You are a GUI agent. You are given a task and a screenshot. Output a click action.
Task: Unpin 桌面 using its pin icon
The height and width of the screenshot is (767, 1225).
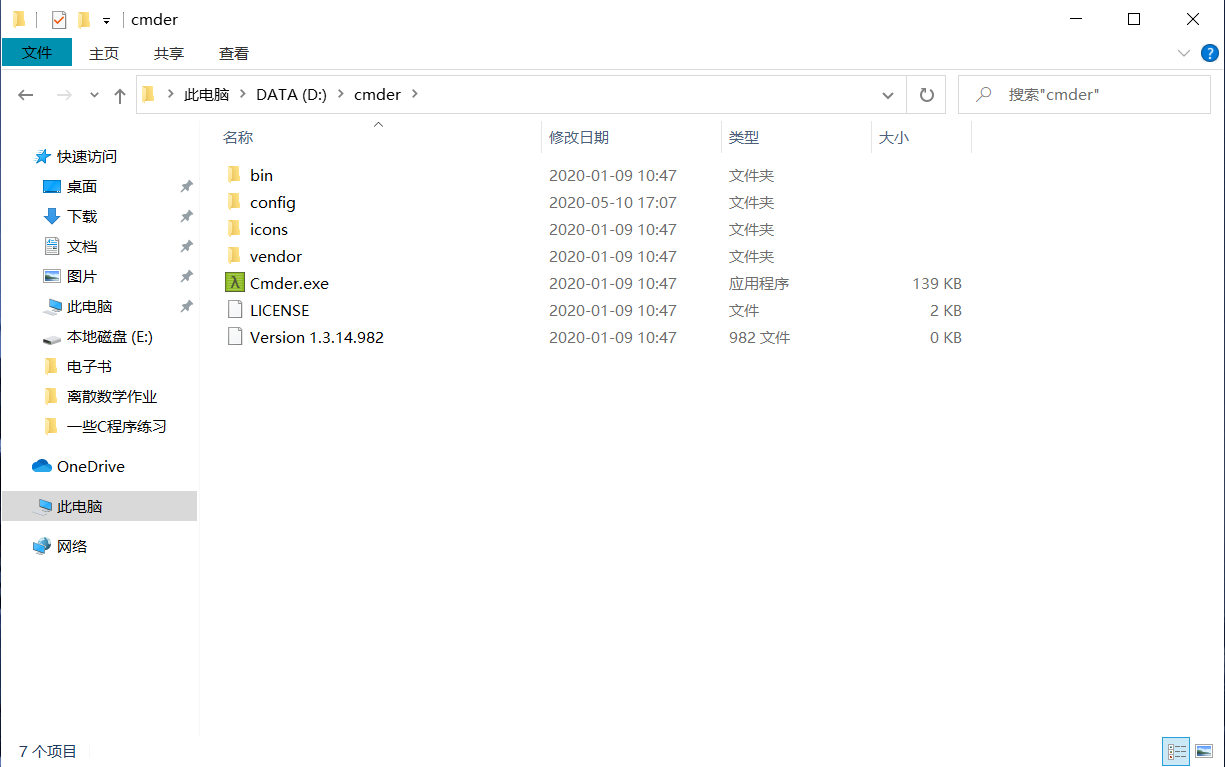[x=186, y=186]
